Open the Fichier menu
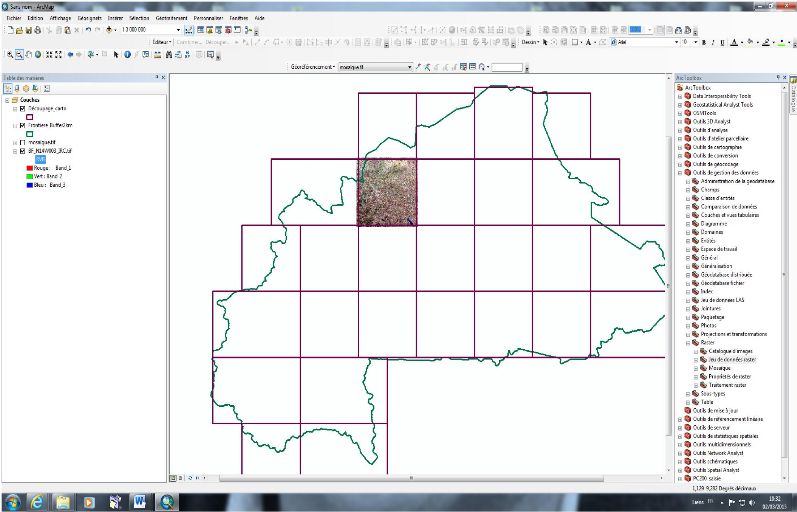797x512 pixels. click(13, 18)
